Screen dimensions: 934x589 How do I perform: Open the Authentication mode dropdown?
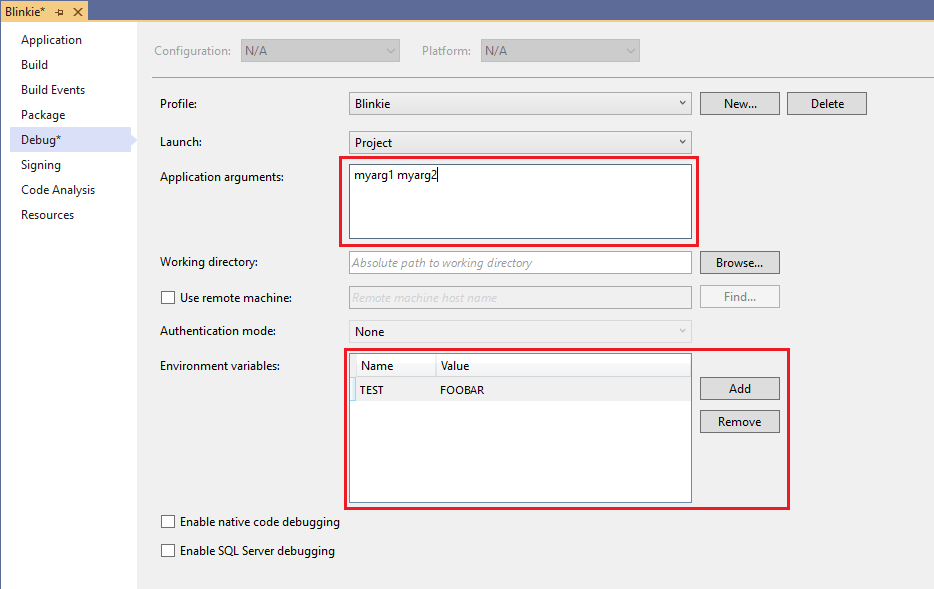520,331
